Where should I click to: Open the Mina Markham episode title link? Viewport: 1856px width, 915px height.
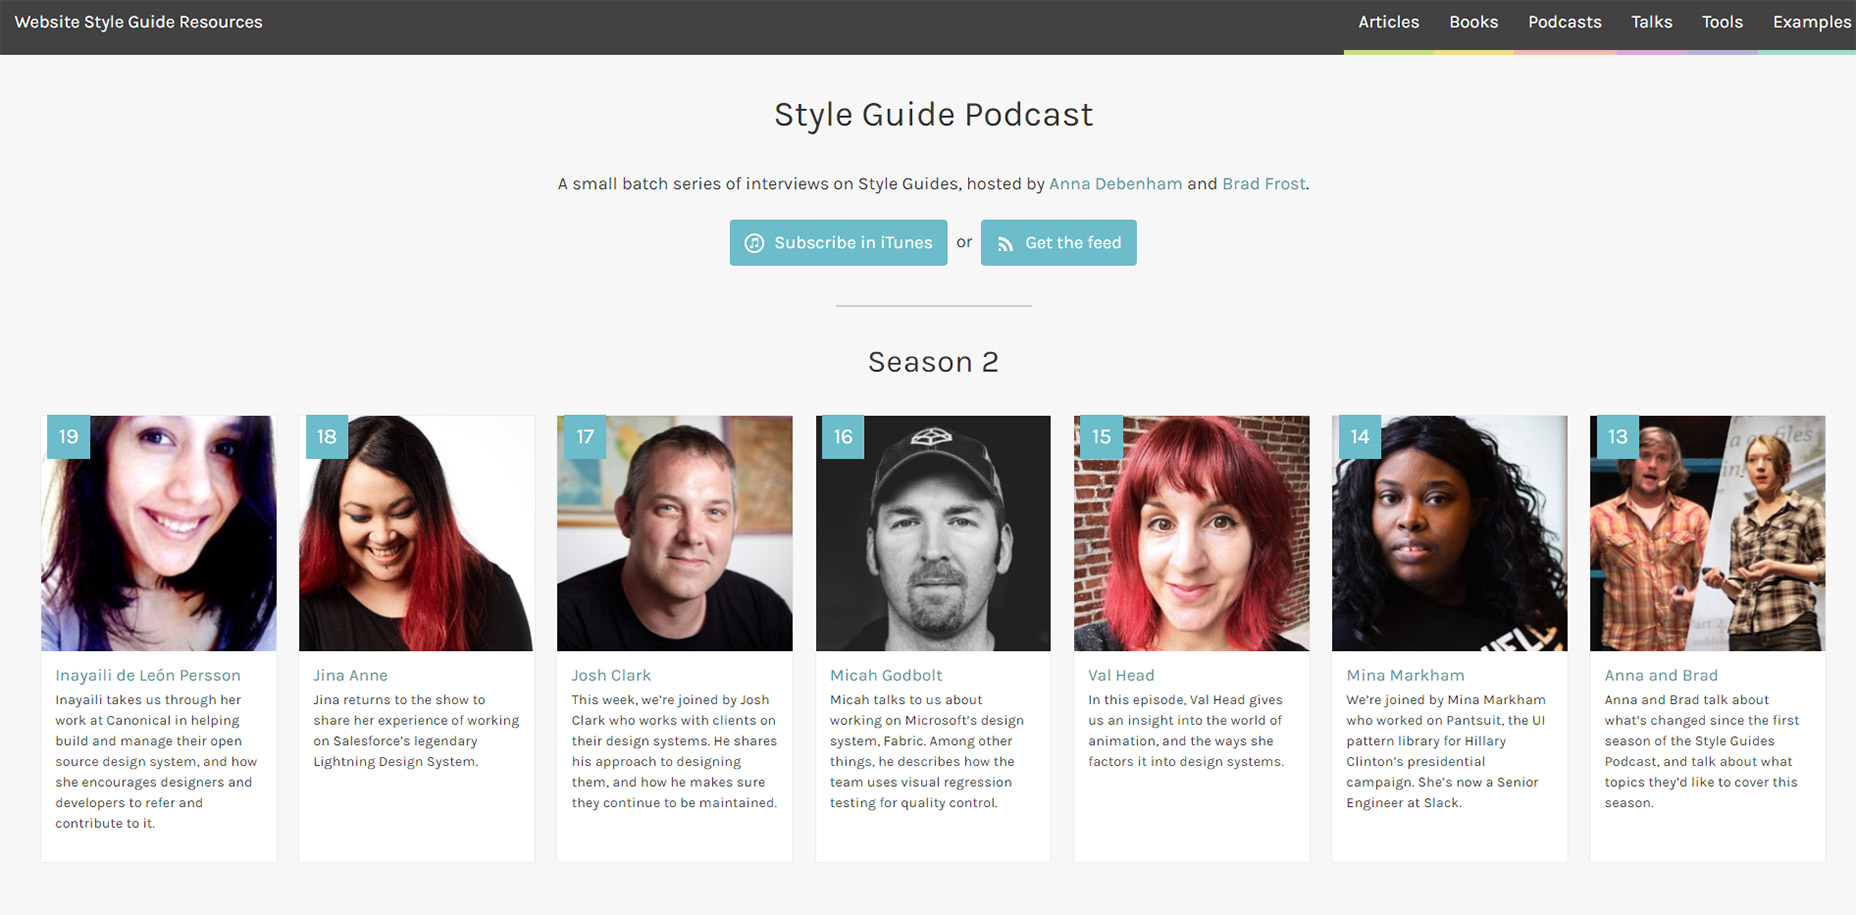click(x=1405, y=676)
